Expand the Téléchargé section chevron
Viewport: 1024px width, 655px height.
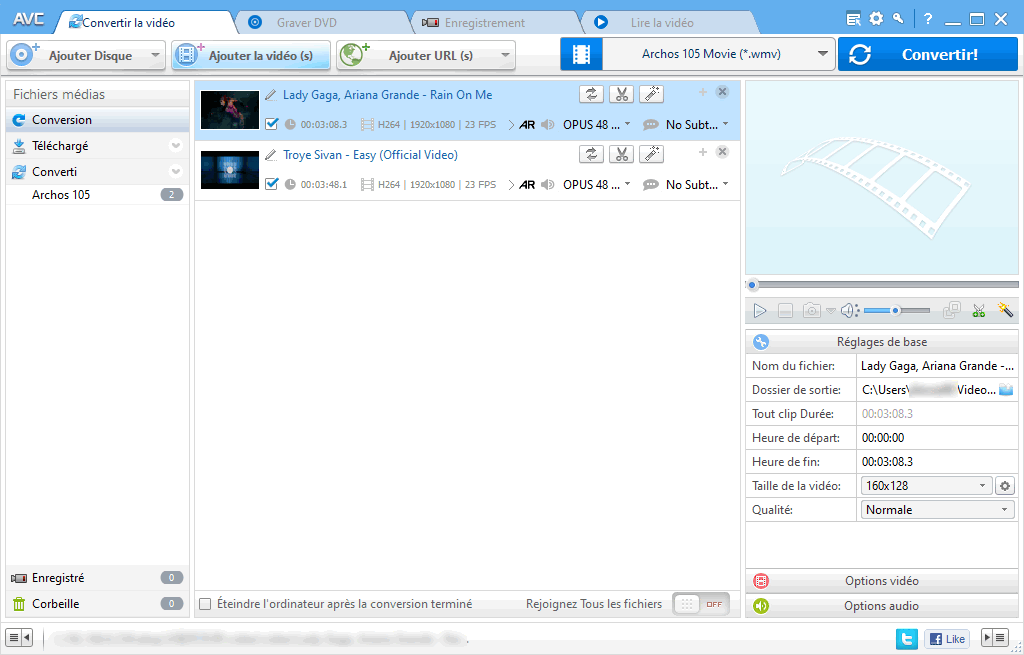175,146
